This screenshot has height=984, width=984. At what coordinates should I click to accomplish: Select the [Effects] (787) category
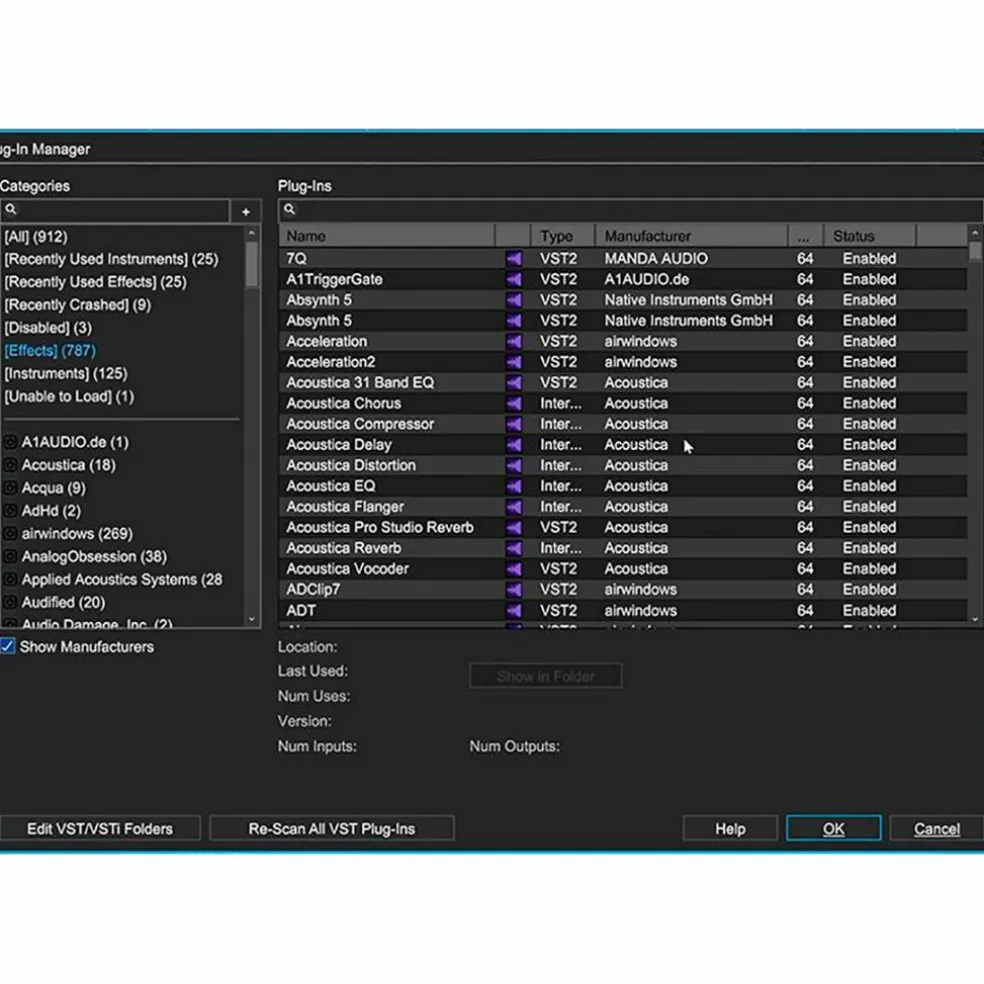(x=50, y=351)
